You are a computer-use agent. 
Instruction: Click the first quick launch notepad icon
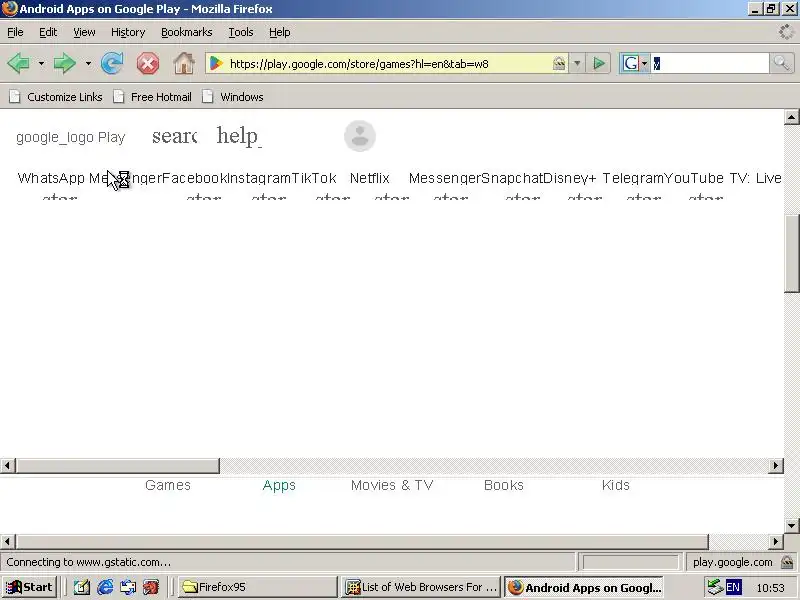tap(82, 587)
